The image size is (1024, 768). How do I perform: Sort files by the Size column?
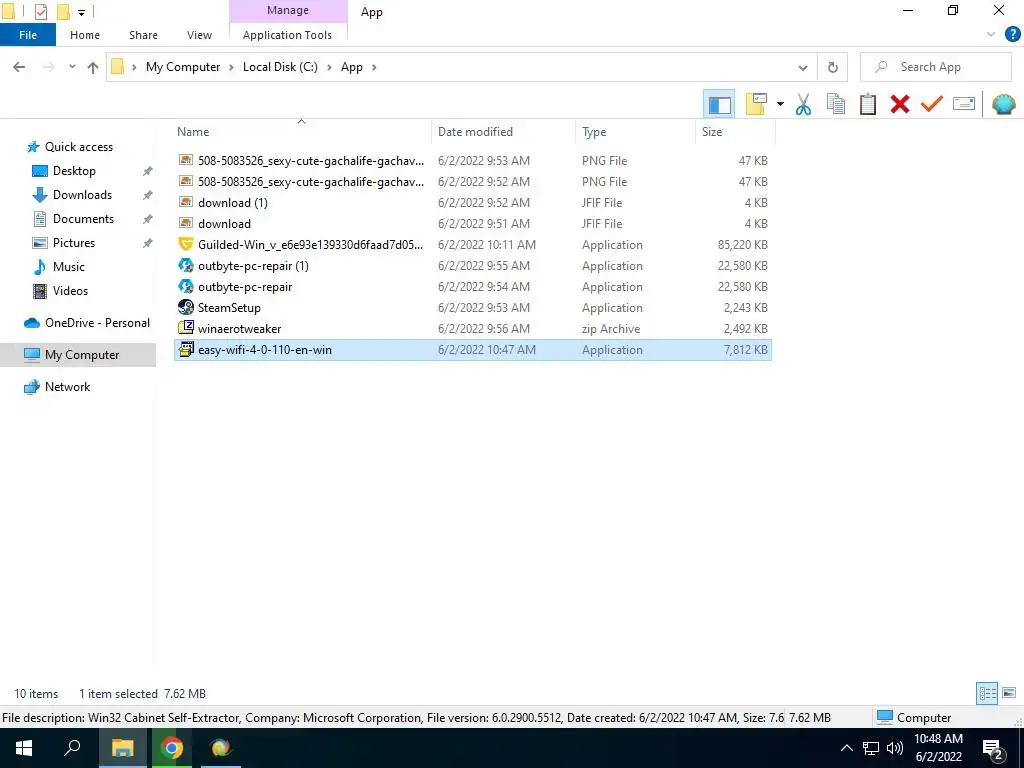(x=712, y=131)
